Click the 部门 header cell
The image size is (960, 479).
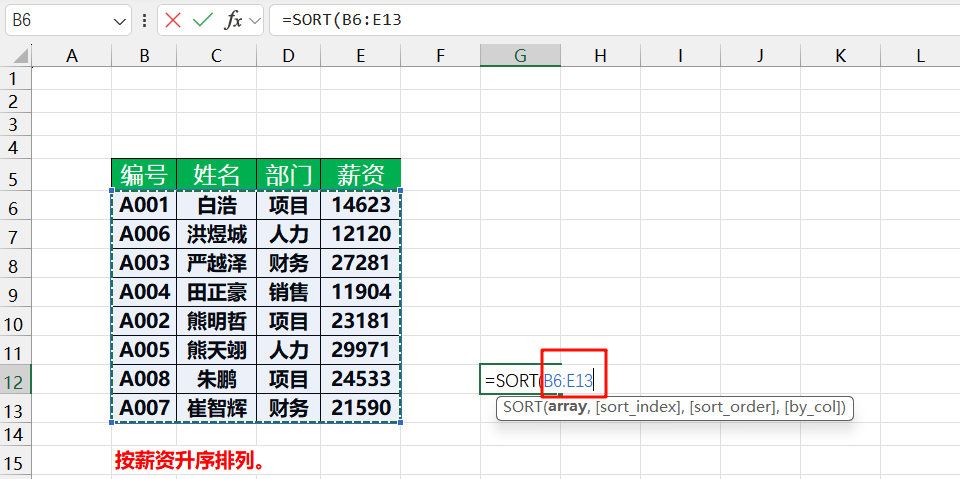click(x=288, y=175)
